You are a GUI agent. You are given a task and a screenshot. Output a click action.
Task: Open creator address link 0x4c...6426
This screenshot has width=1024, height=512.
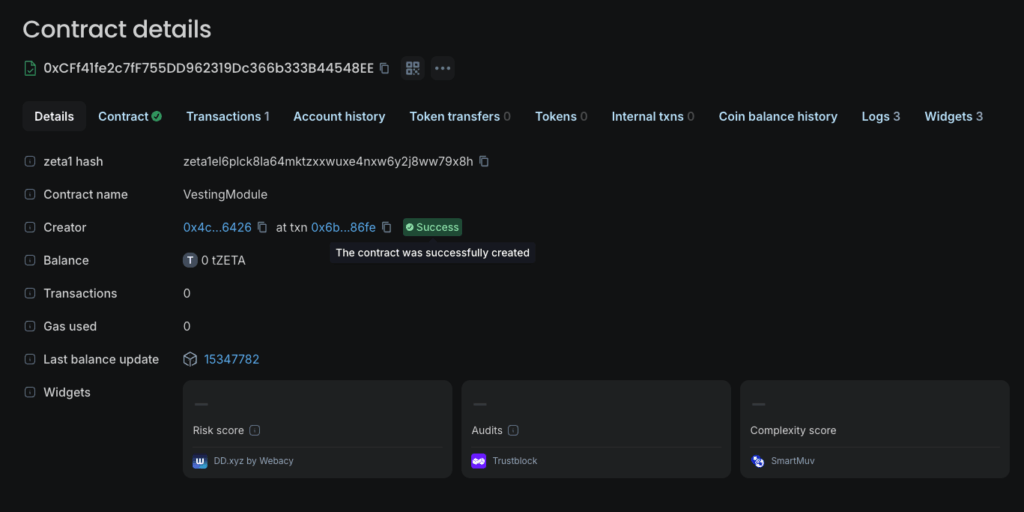click(x=217, y=227)
